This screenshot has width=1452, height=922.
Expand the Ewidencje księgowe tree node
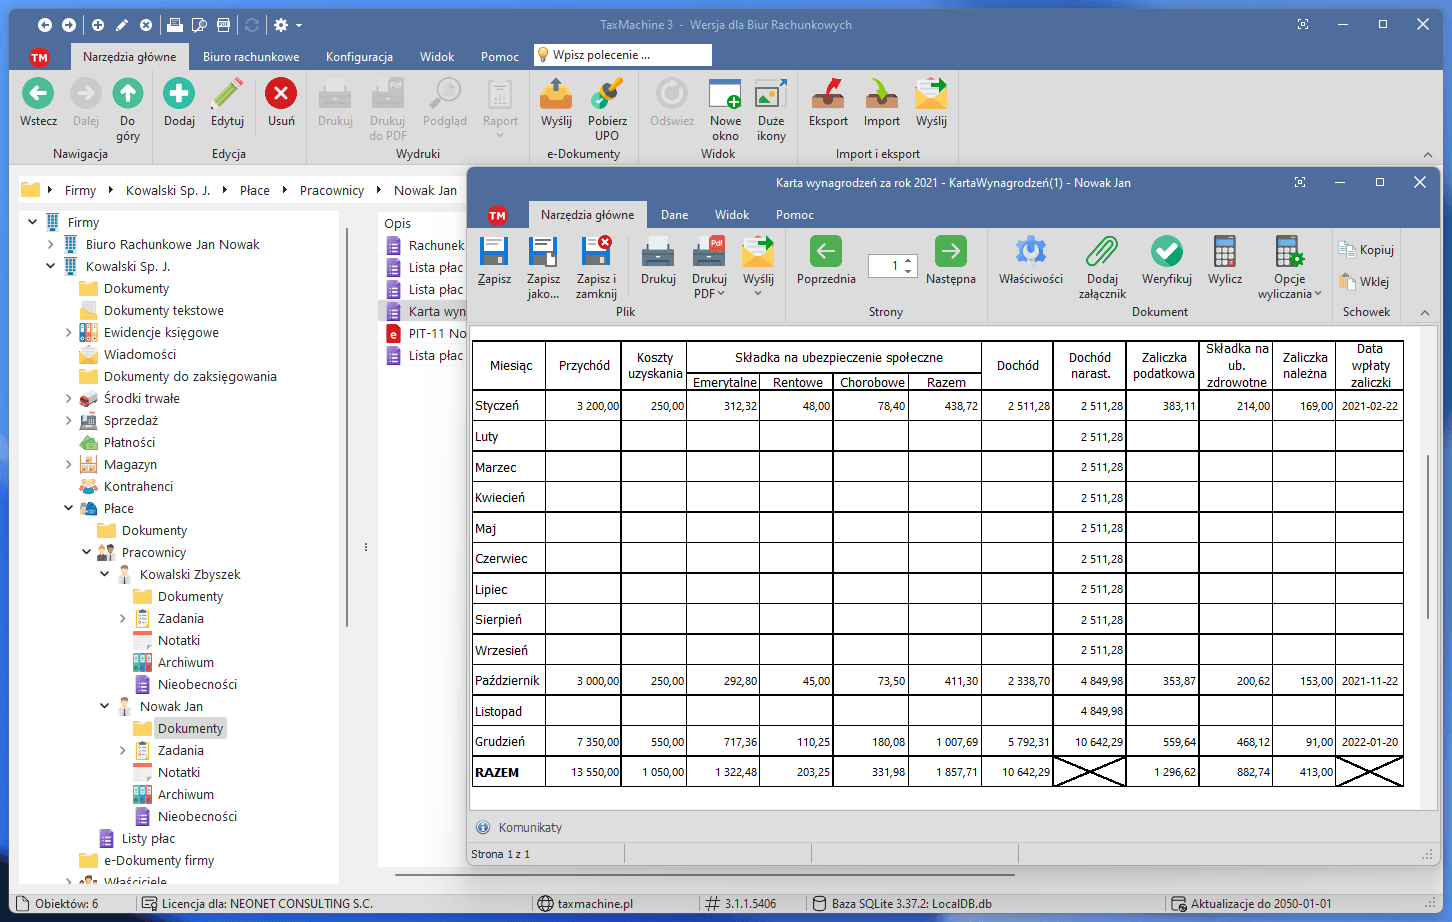tap(68, 333)
